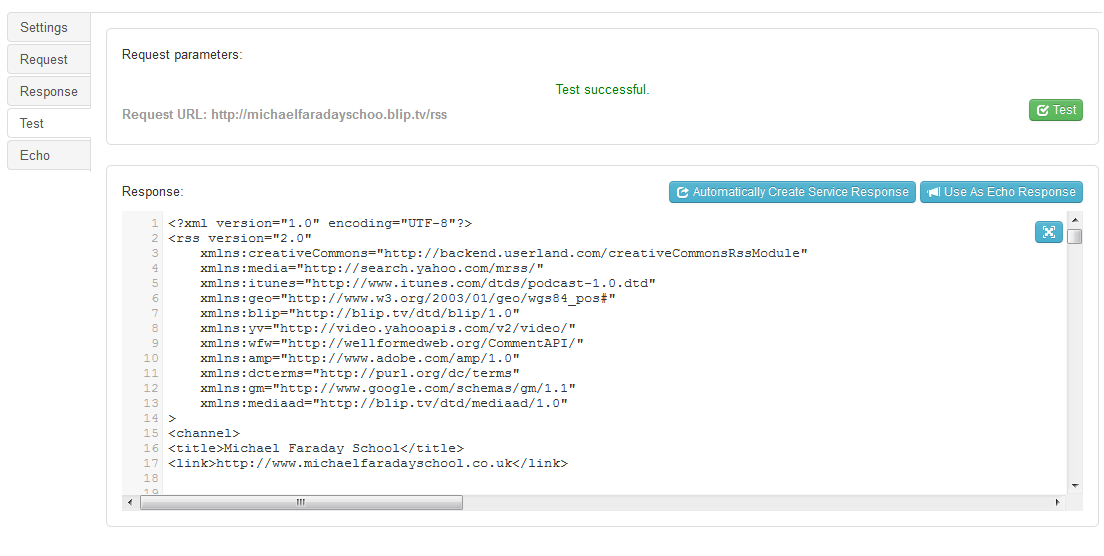This screenshot has height=556, width=1104.
Task: Go to the Response tab
Action: click(x=48, y=91)
